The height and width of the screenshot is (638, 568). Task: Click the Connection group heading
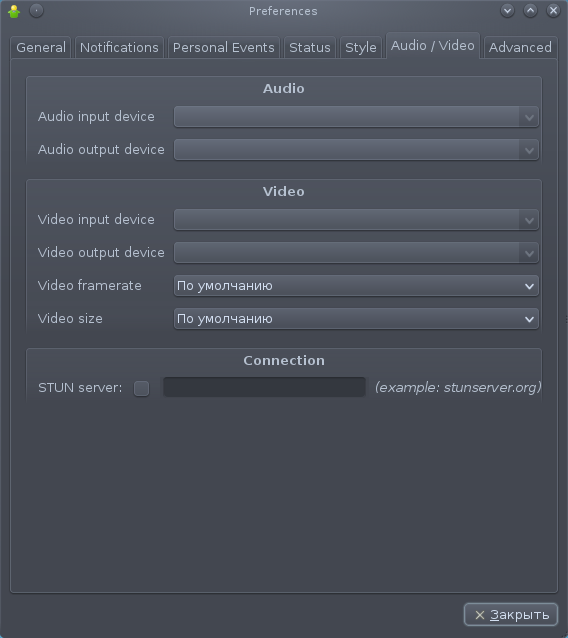[284, 361]
